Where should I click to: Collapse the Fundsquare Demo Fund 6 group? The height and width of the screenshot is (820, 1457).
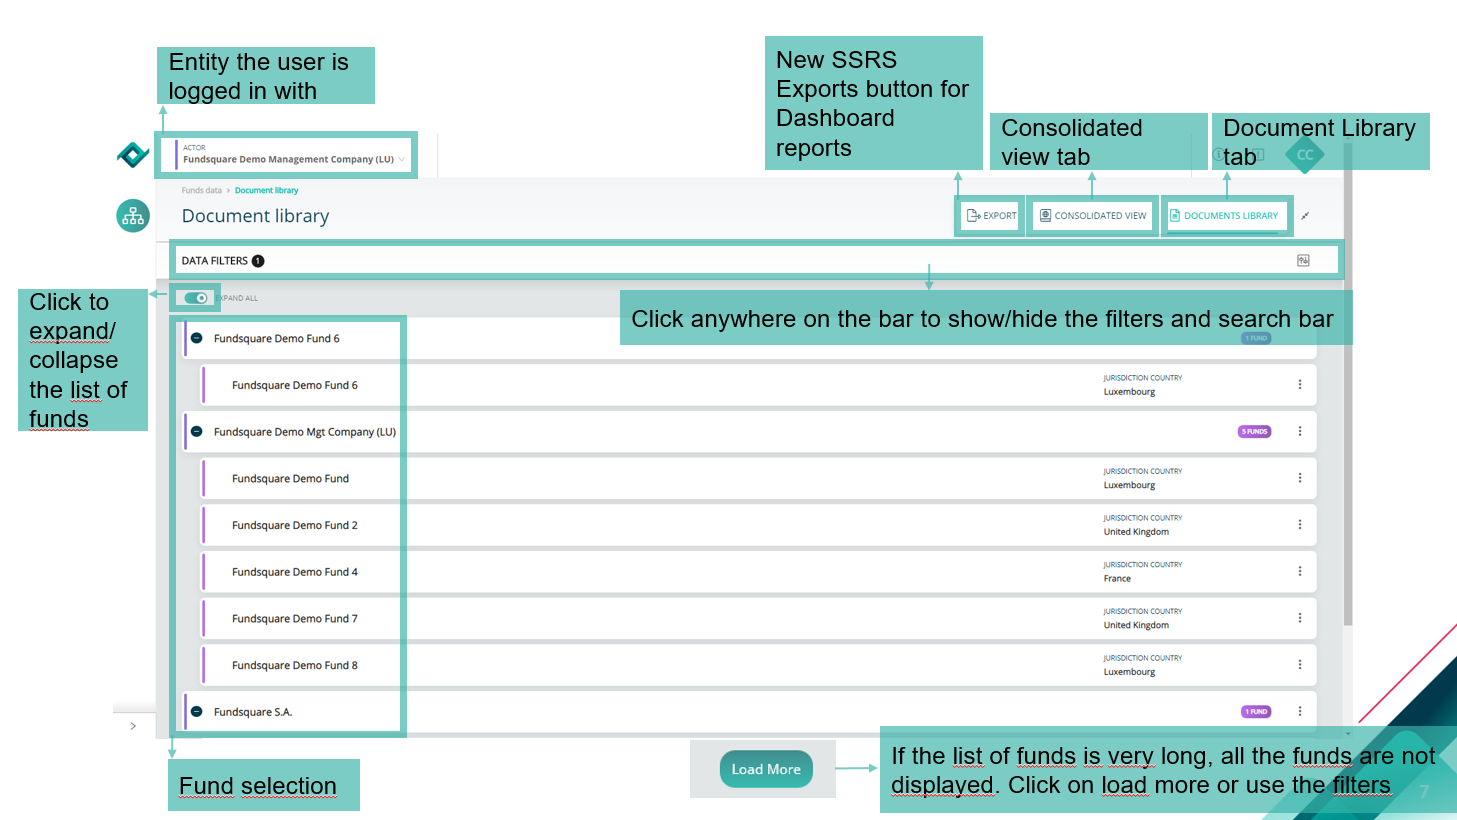tap(196, 339)
